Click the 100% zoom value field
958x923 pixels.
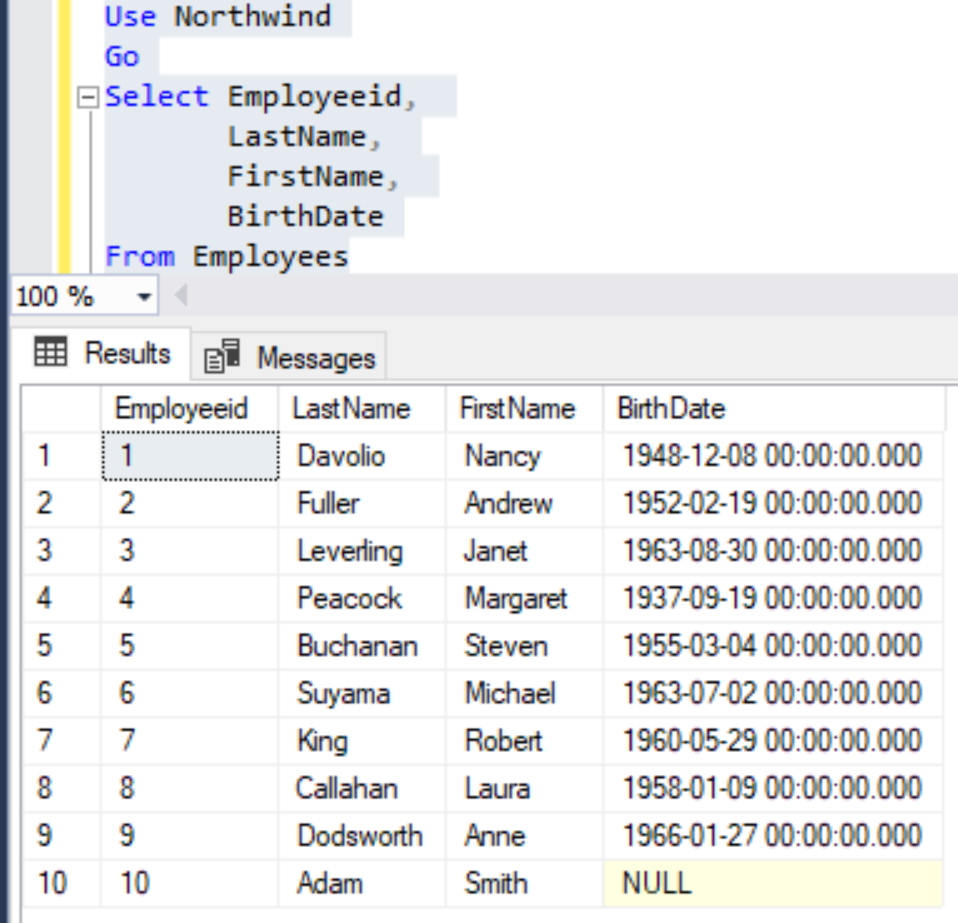(40, 297)
